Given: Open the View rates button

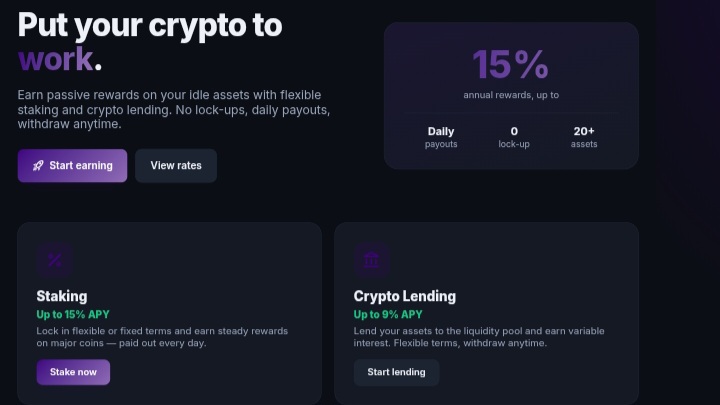Looking at the screenshot, I should point(176,166).
